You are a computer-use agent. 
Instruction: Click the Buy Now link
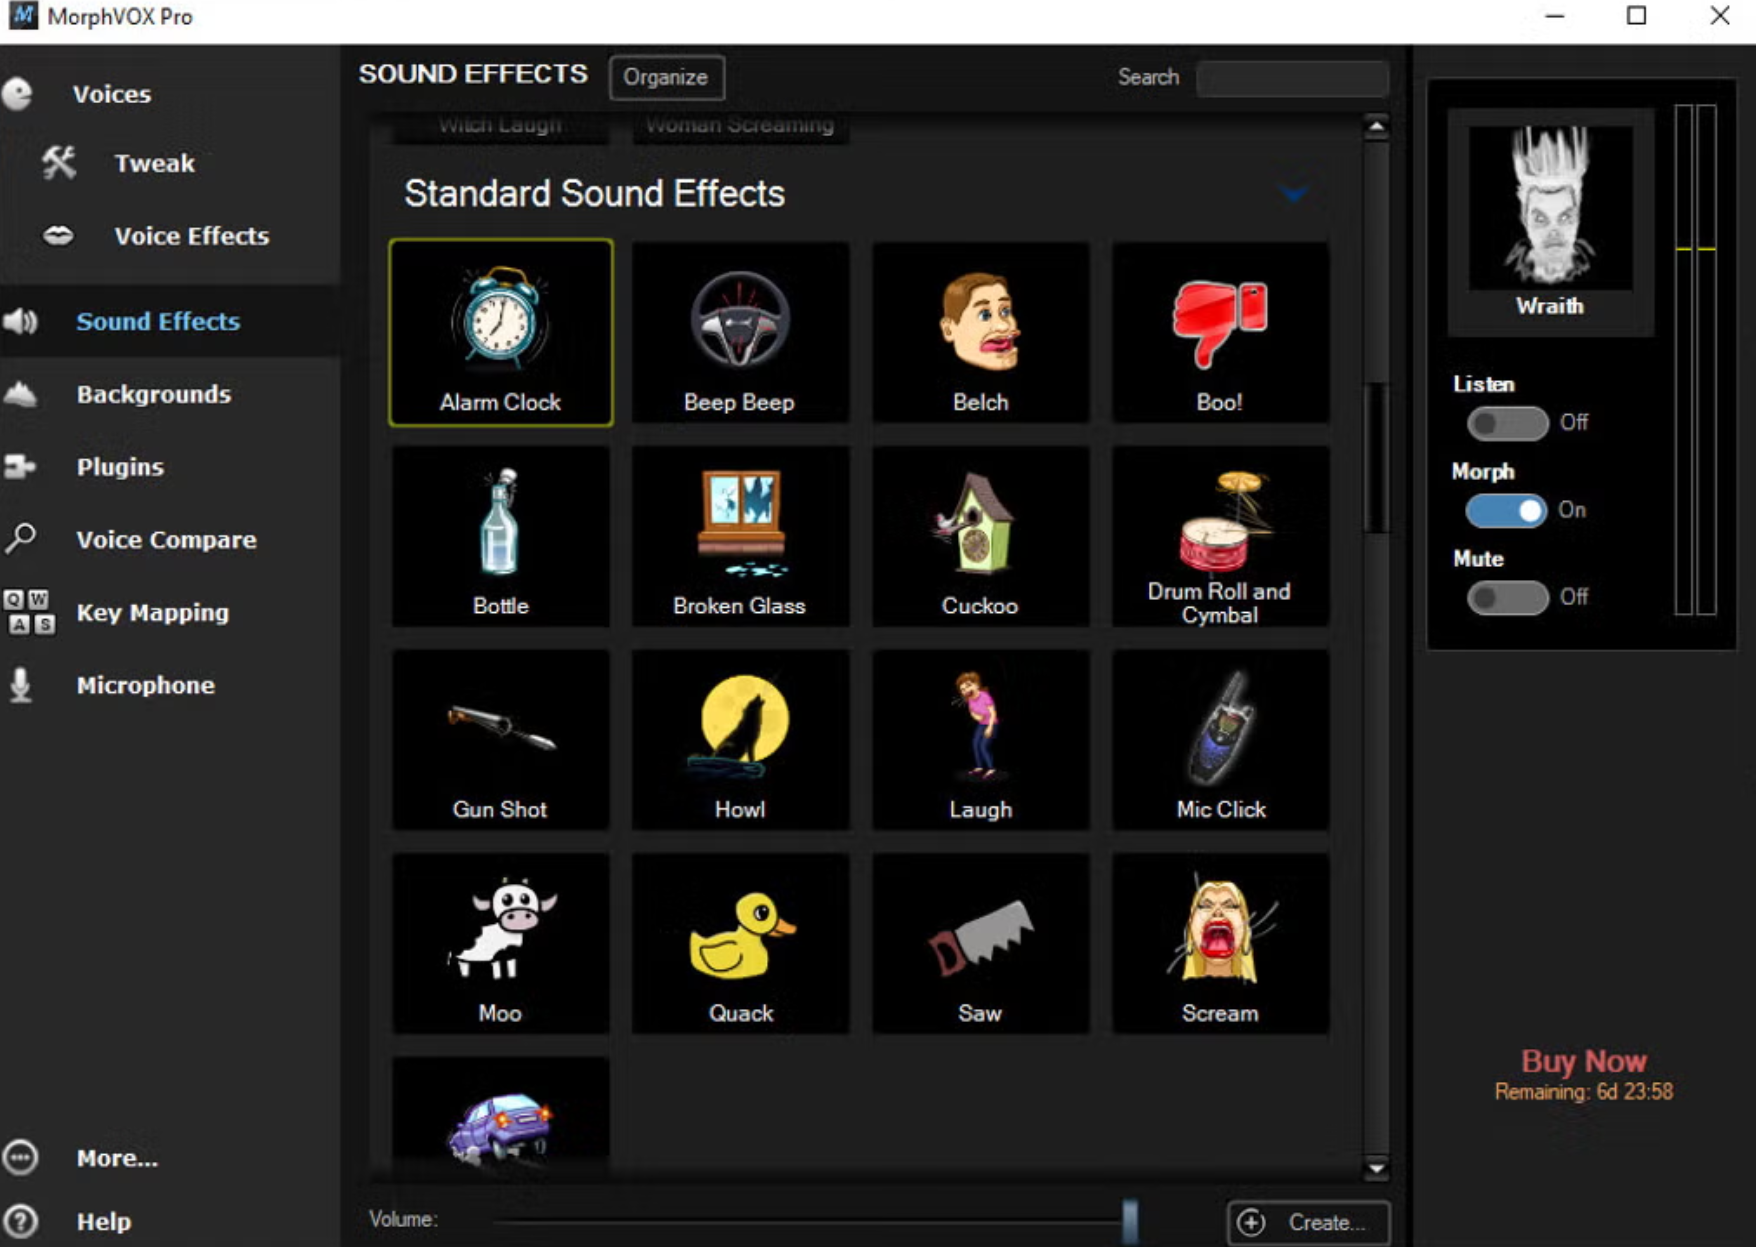click(1584, 1060)
